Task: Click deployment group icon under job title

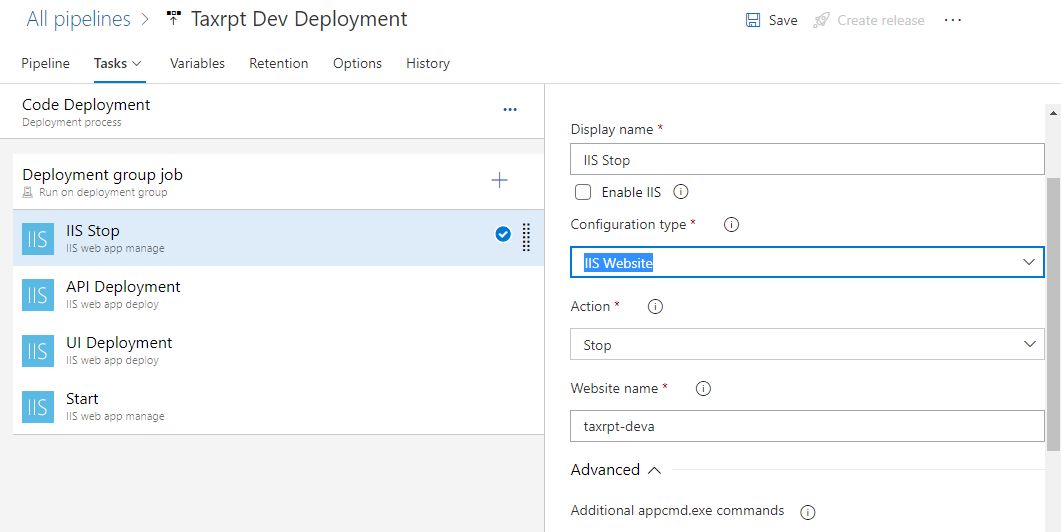Action: pyautogui.click(x=27, y=192)
